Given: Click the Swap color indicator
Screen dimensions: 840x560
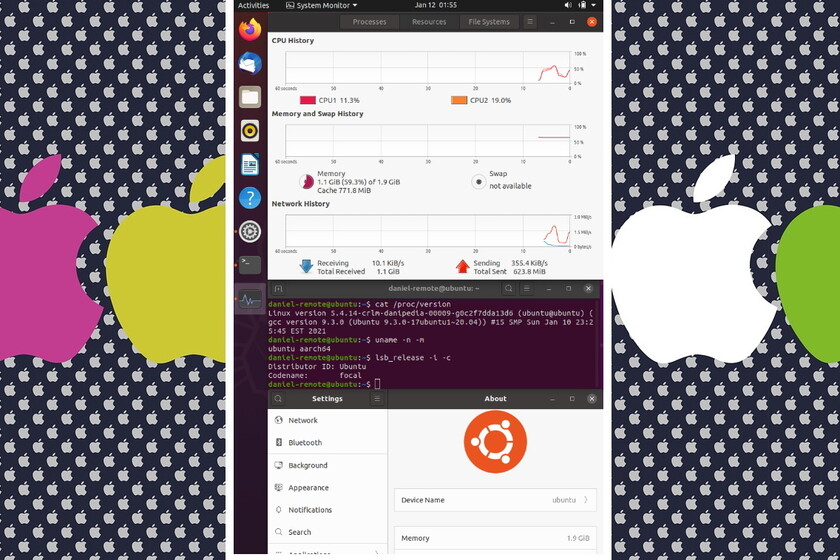Looking at the screenshot, I should click(x=478, y=182).
